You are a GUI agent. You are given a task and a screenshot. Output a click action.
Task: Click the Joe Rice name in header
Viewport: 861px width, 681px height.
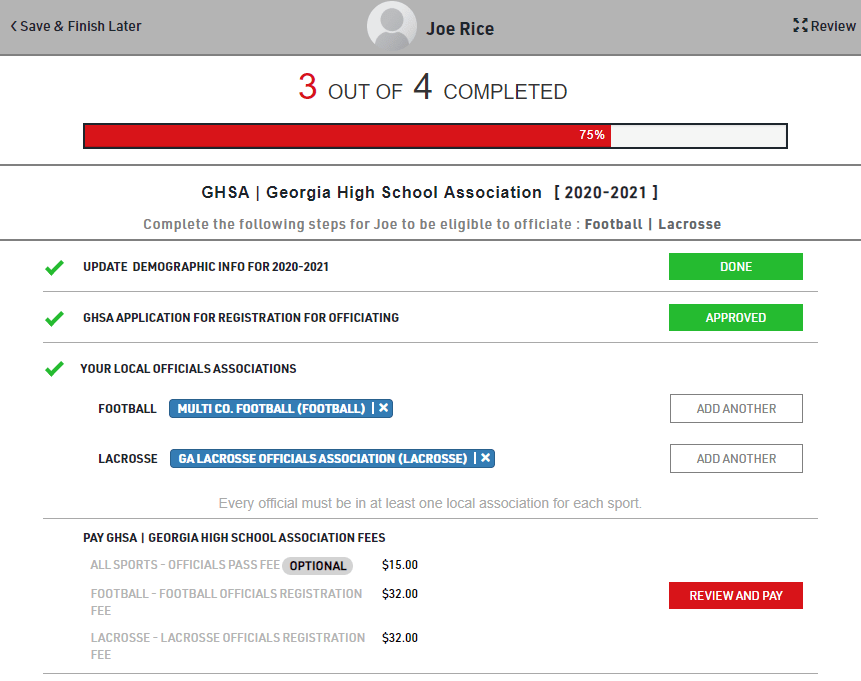point(460,29)
